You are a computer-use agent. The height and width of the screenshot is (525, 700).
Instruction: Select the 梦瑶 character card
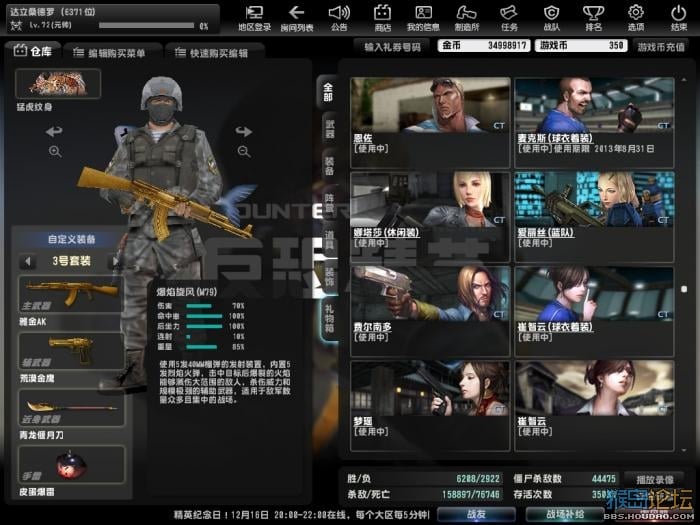[x=430, y=406]
